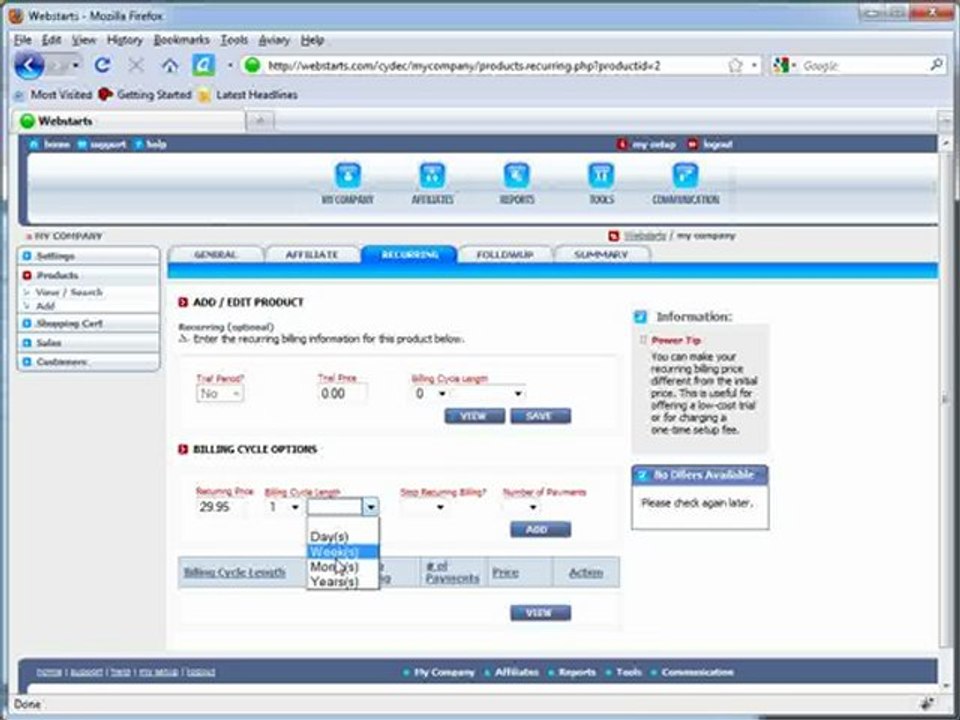Click the Stop loading X icon

pos(136,65)
